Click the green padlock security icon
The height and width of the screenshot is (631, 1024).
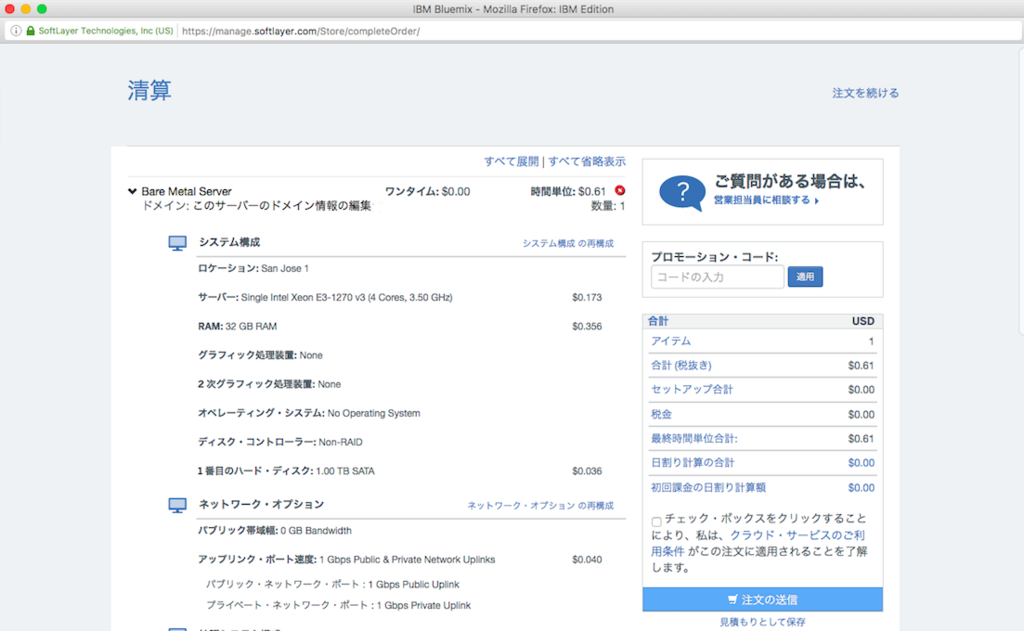click(x=30, y=31)
